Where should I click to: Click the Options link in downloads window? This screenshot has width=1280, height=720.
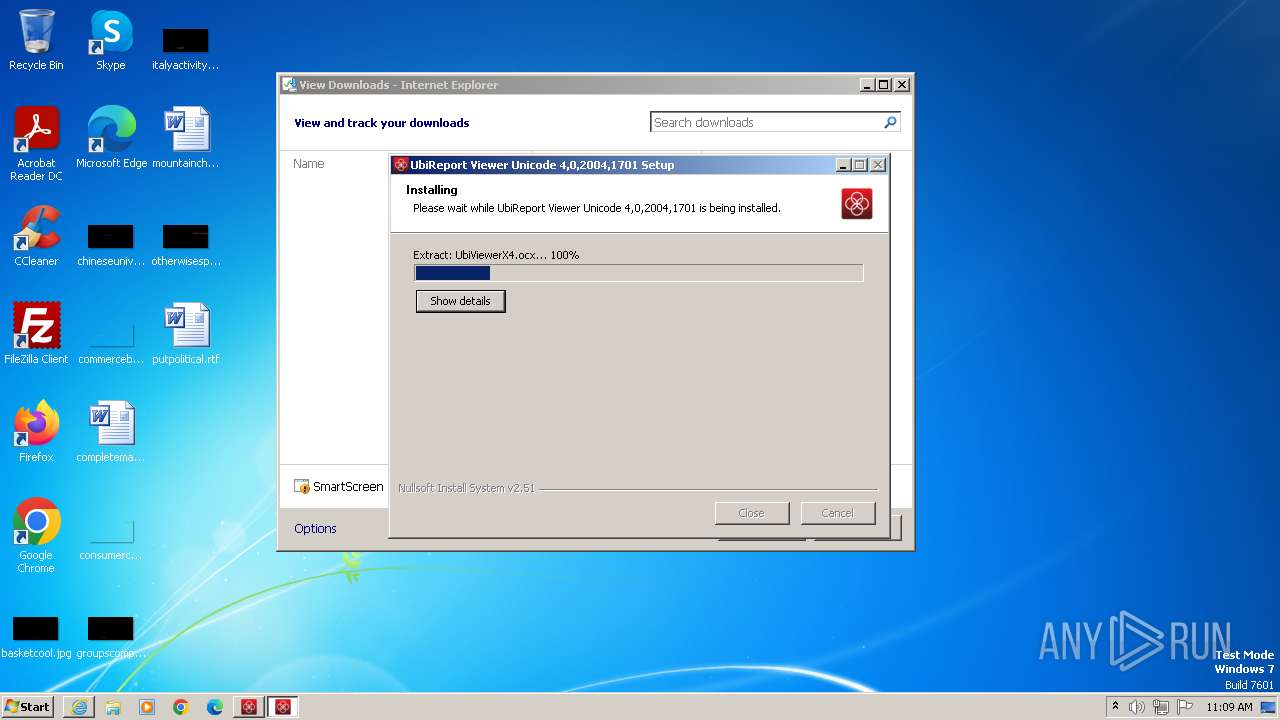point(315,528)
